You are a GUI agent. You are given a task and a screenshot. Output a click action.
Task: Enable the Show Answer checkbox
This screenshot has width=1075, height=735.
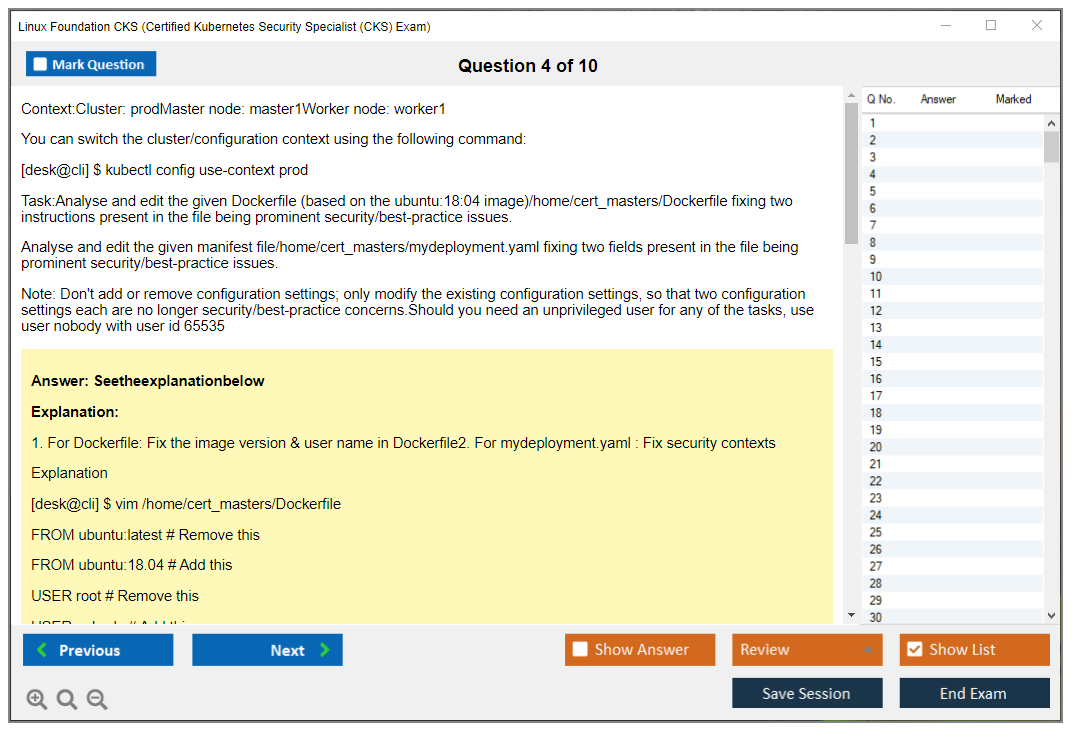[x=580, y=650]
